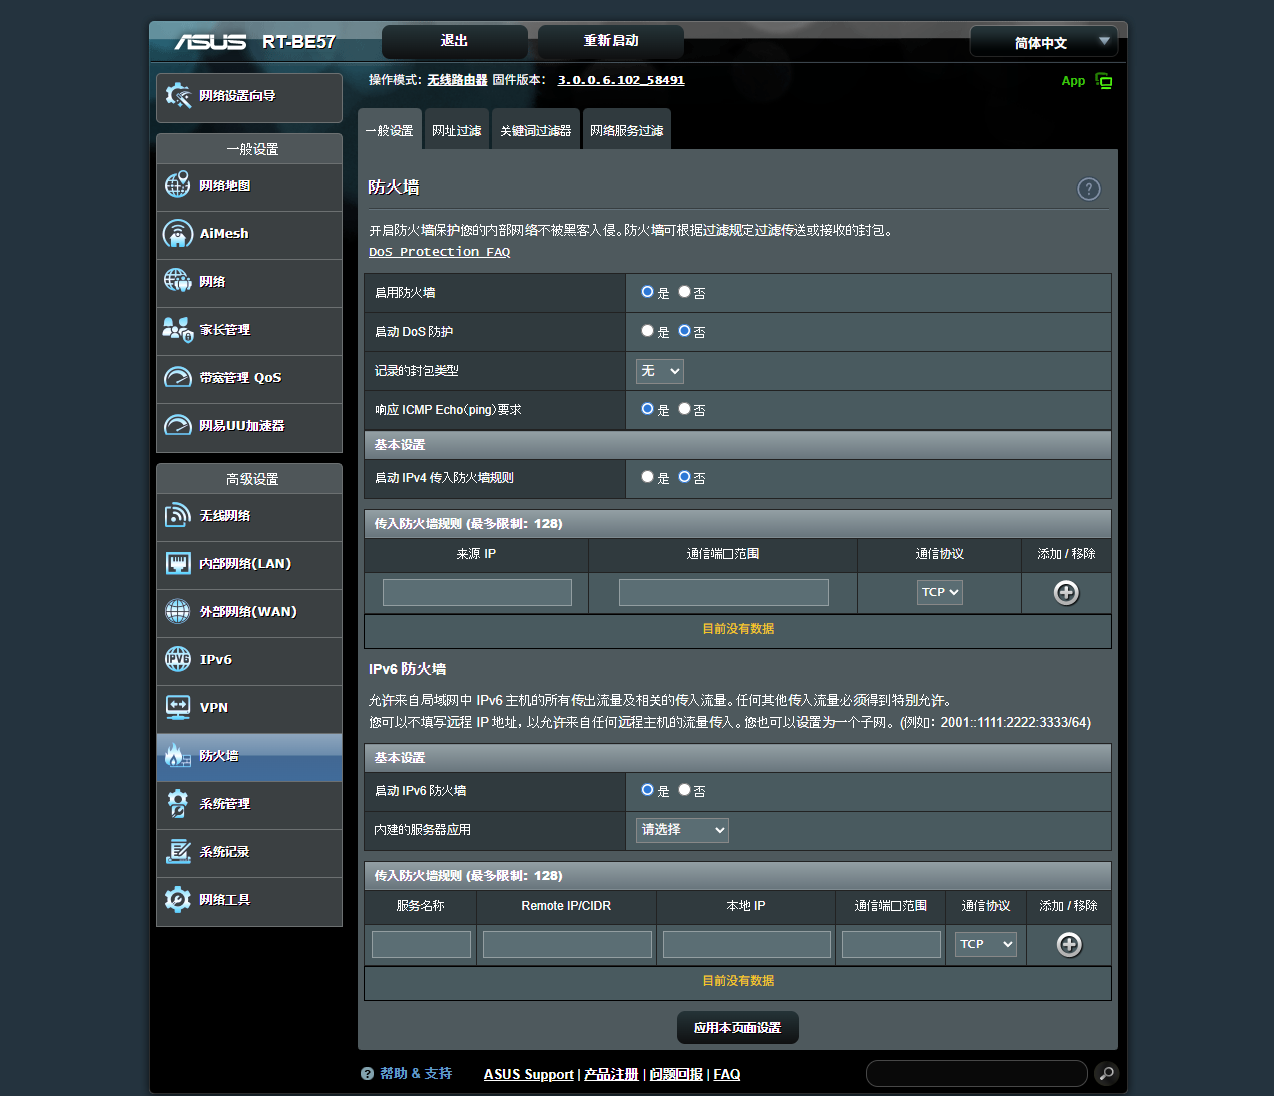Click the 应用本页面设置 button
This screenshot has height=1096, width=1274.
[x=737, y=1027]
